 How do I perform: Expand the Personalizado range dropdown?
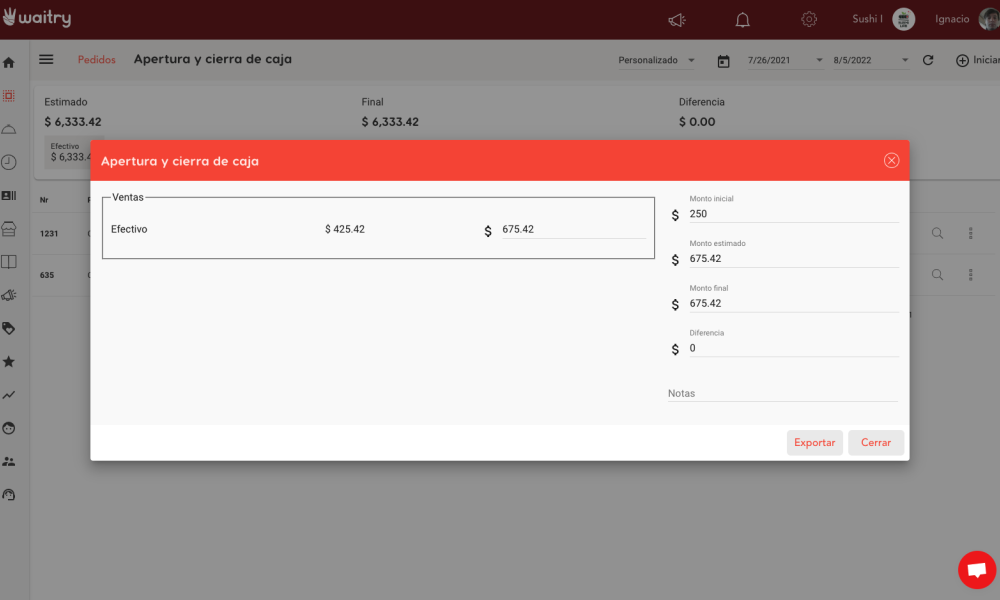pyautogui.click(x=656, y=61)
